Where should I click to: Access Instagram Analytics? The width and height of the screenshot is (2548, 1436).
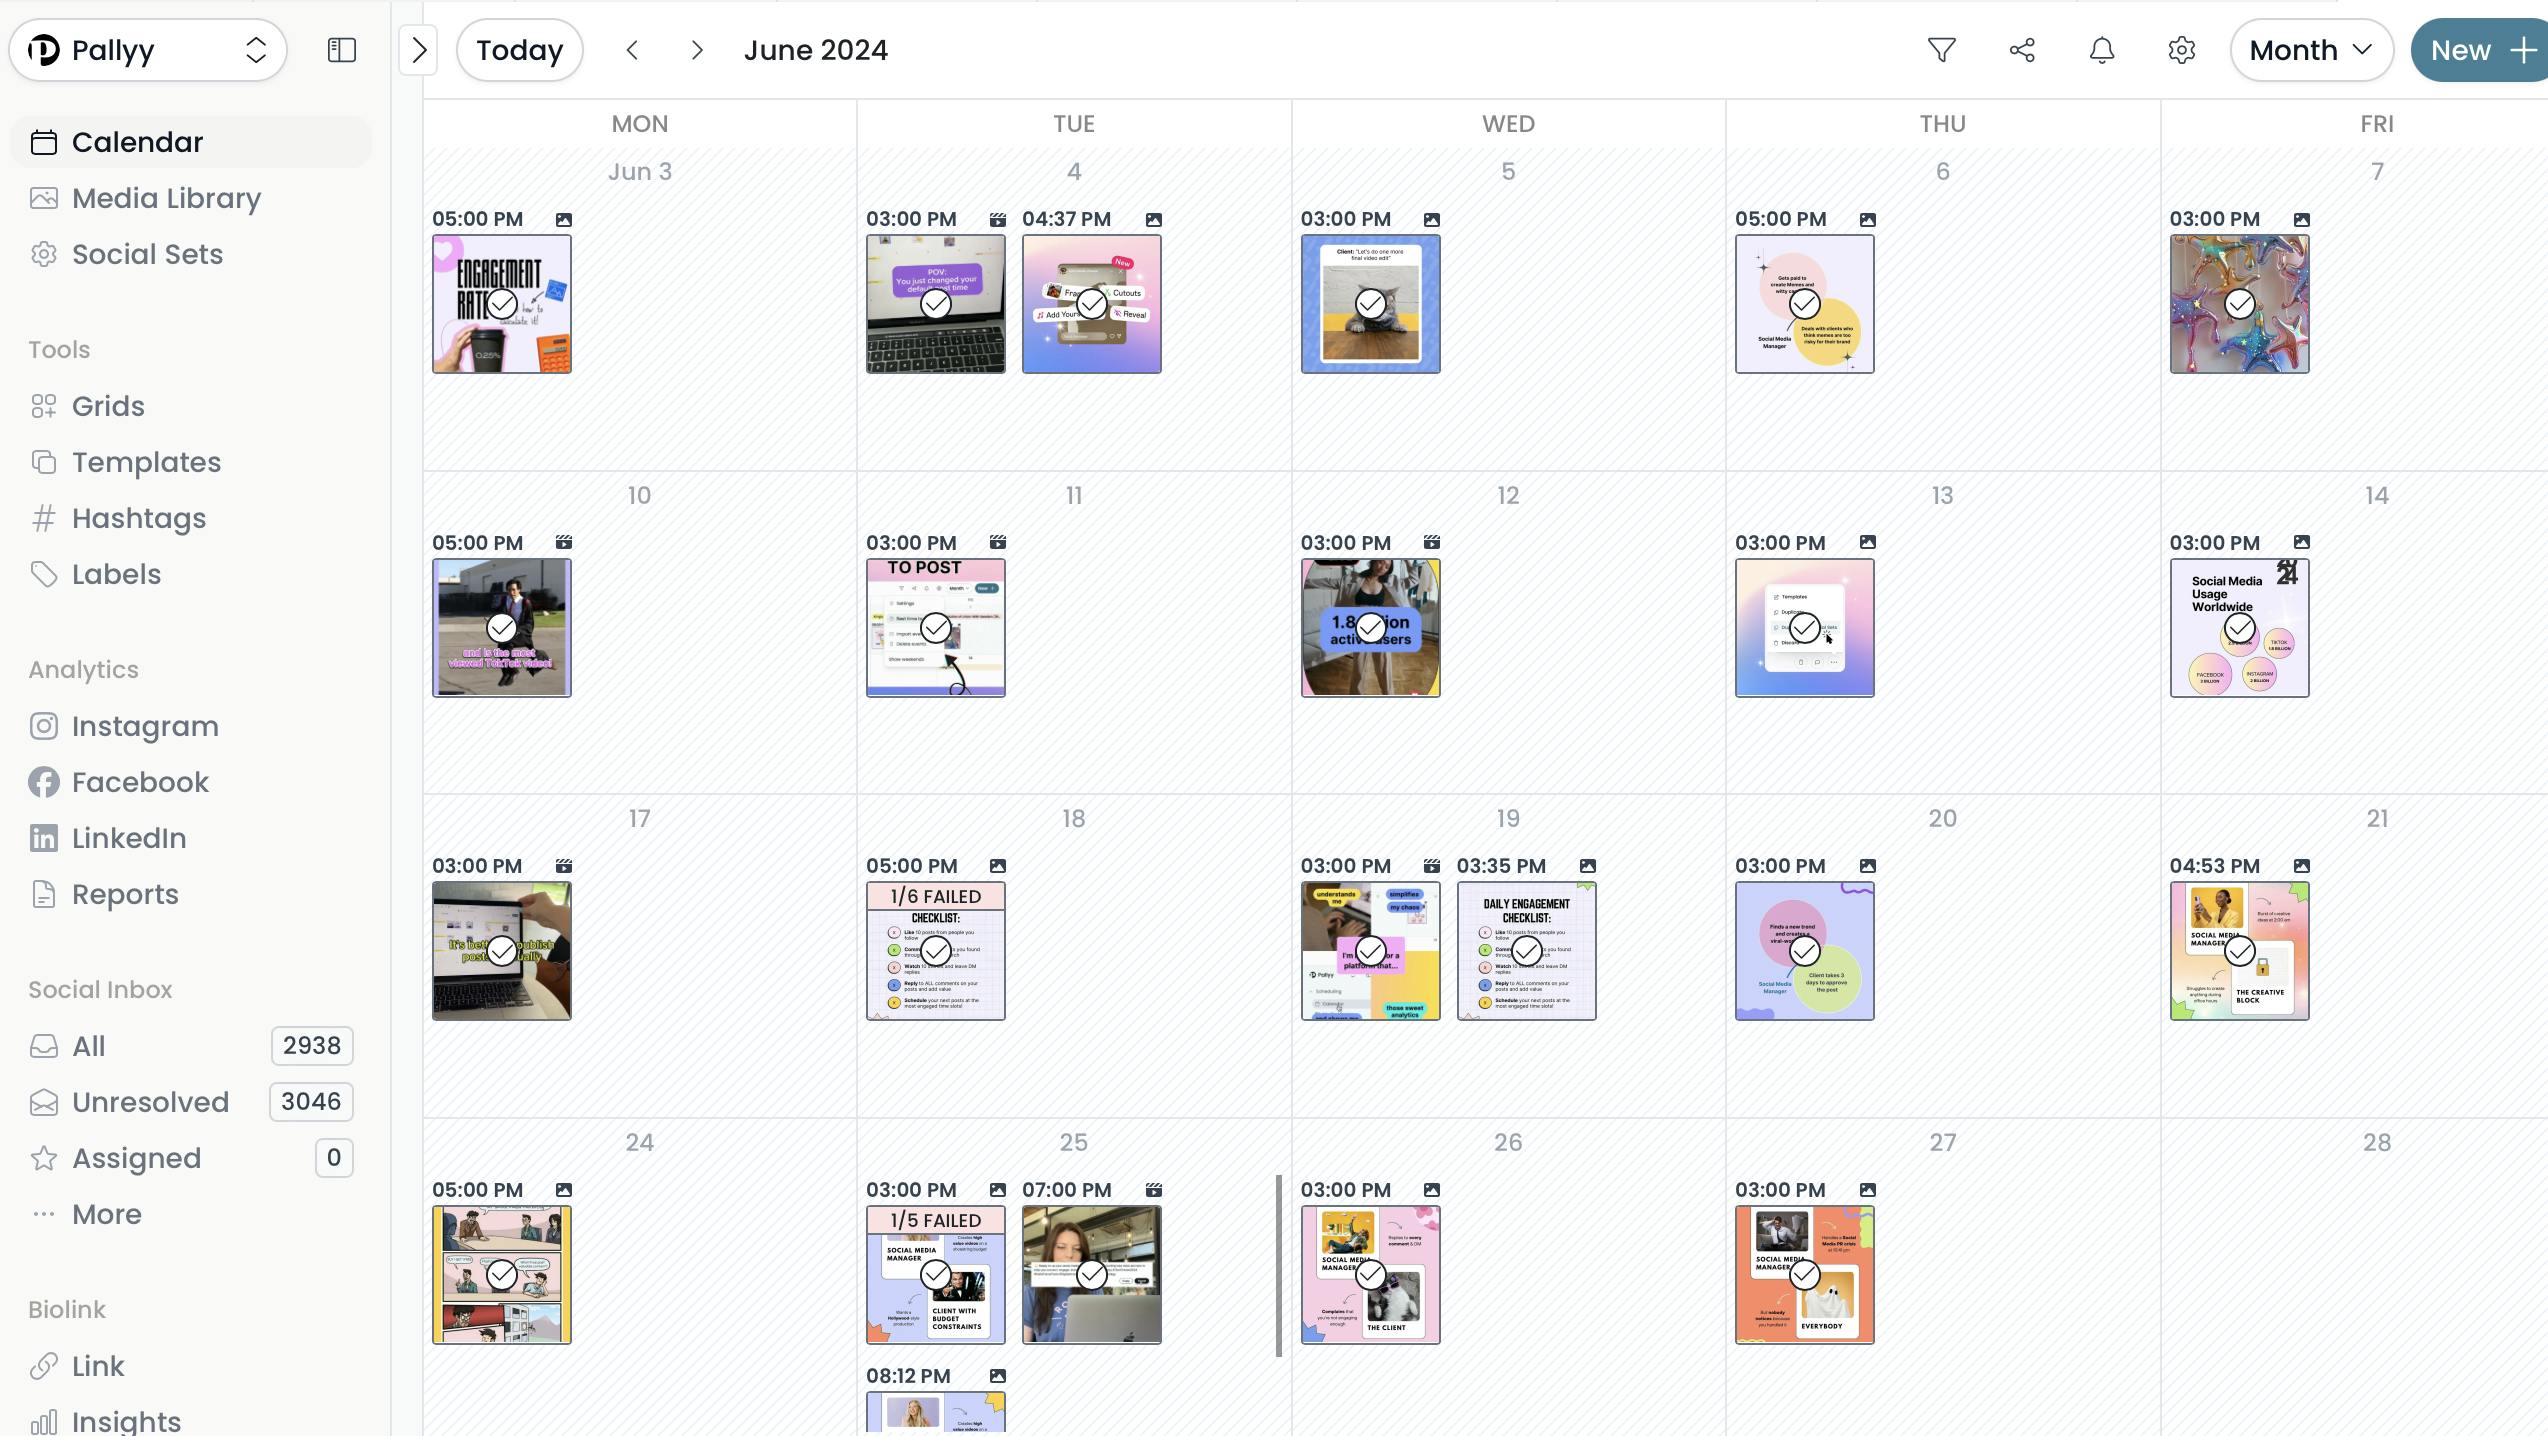pyautogui.click(x=144, y=726)
